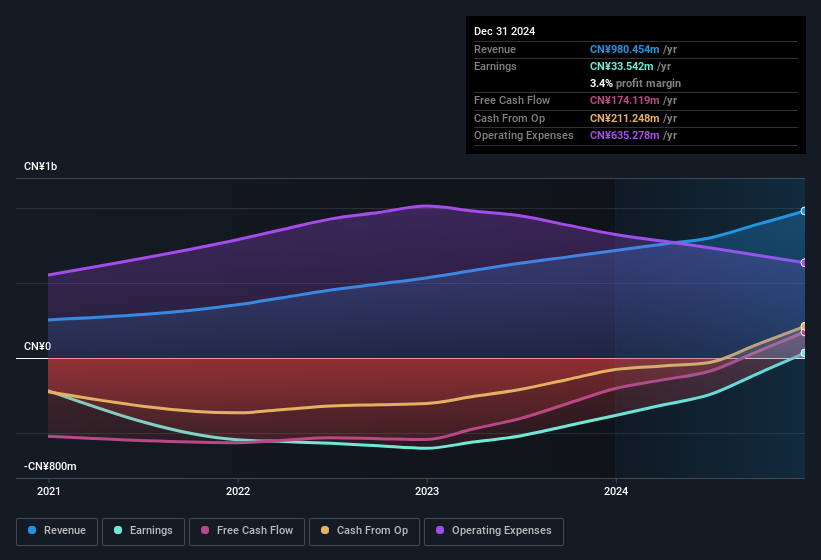Click the CN¥980.454m revenue value
This screenshot has height=560, width=821.
[x=624, y=49]
